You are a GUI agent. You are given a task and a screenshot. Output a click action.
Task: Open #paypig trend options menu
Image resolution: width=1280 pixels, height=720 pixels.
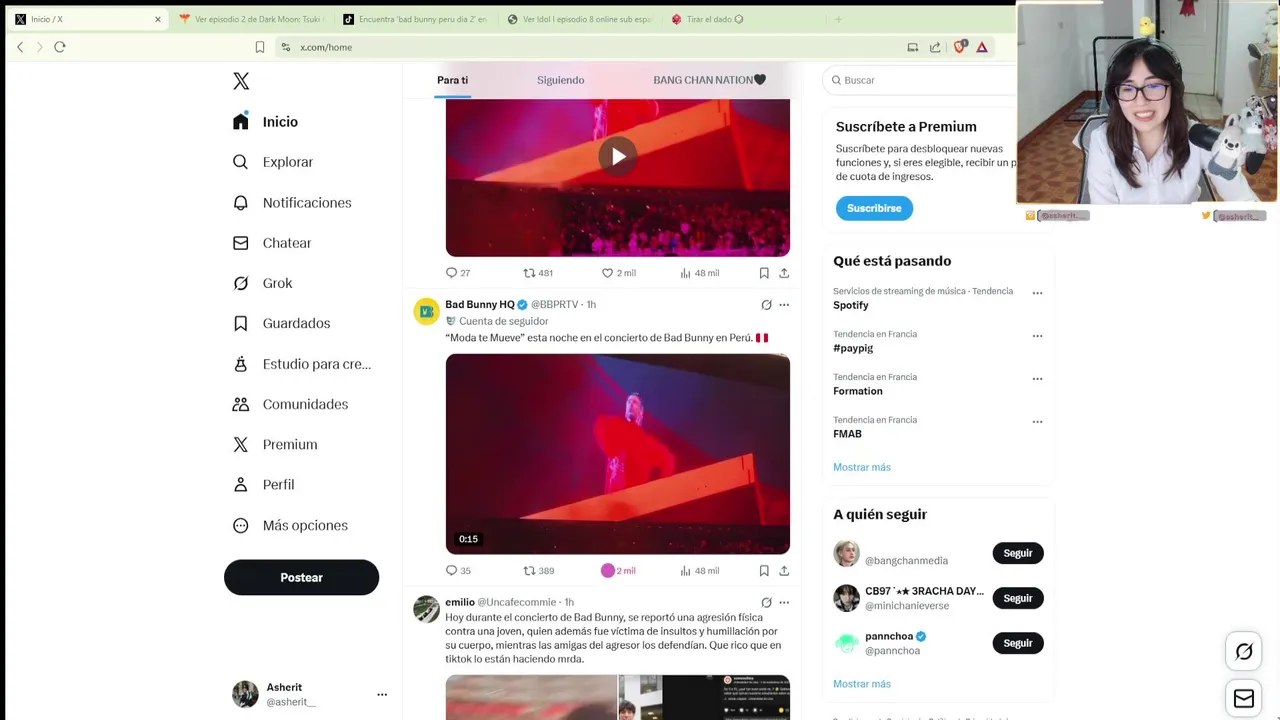coord(1037,336)
